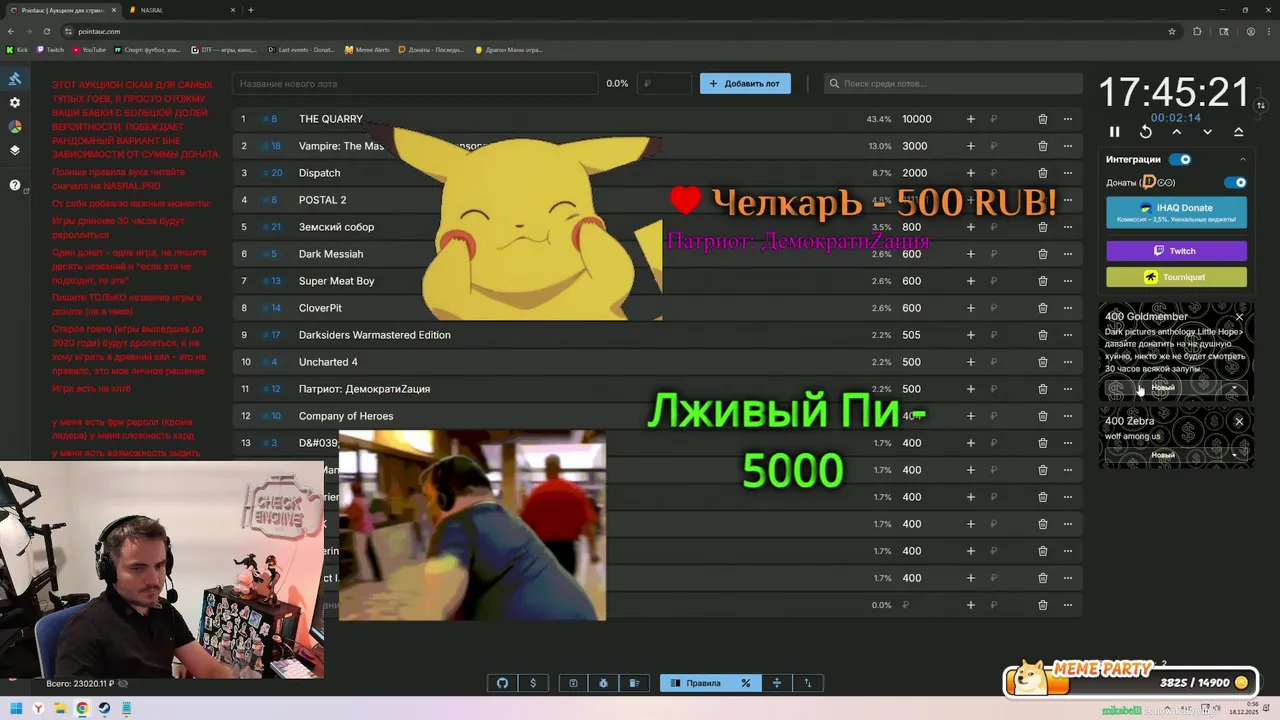The height and width of the screenshot is (720, 1280).
Task: Click the Правила button
Action: pos(695,683)
